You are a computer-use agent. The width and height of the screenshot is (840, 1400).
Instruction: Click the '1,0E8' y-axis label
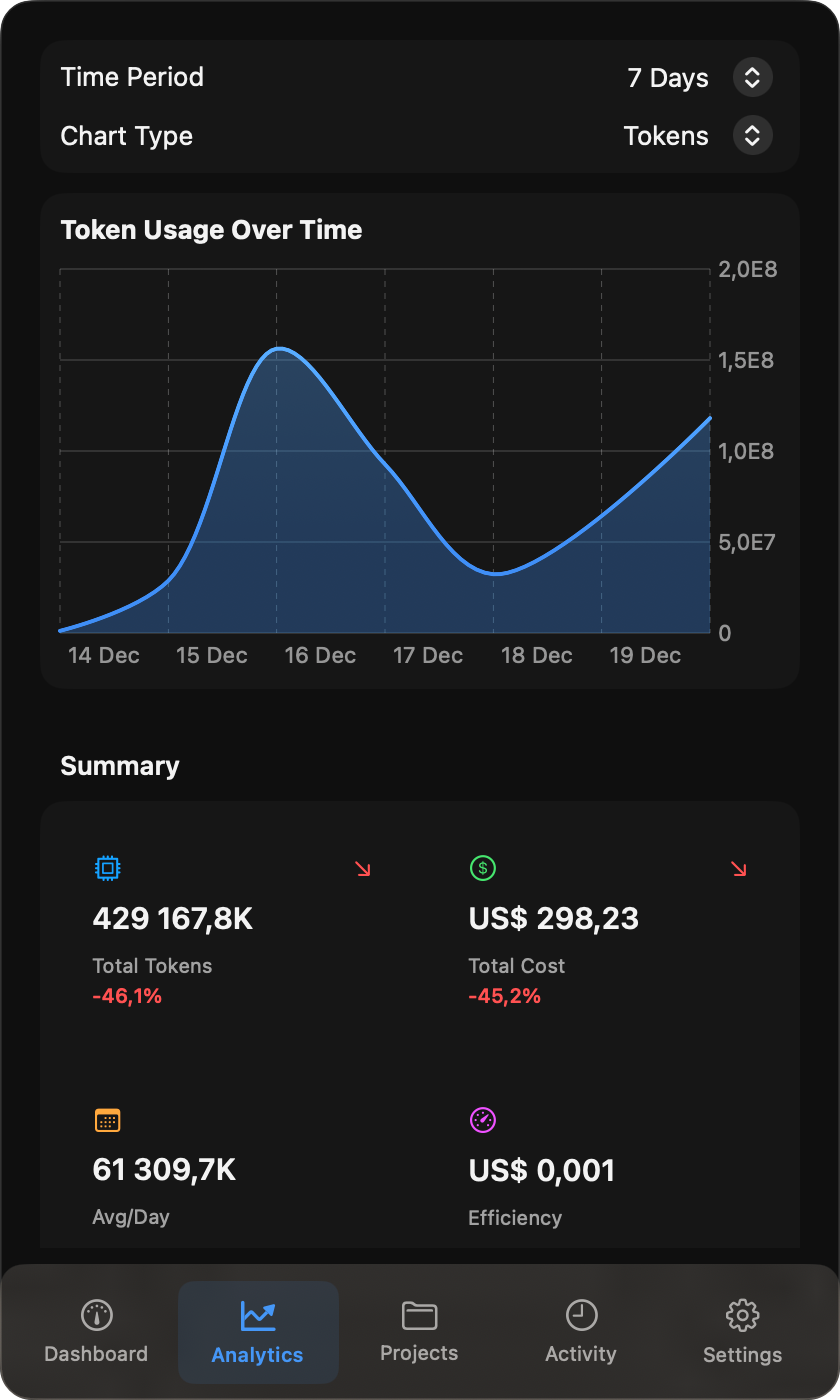pos(746,451)
